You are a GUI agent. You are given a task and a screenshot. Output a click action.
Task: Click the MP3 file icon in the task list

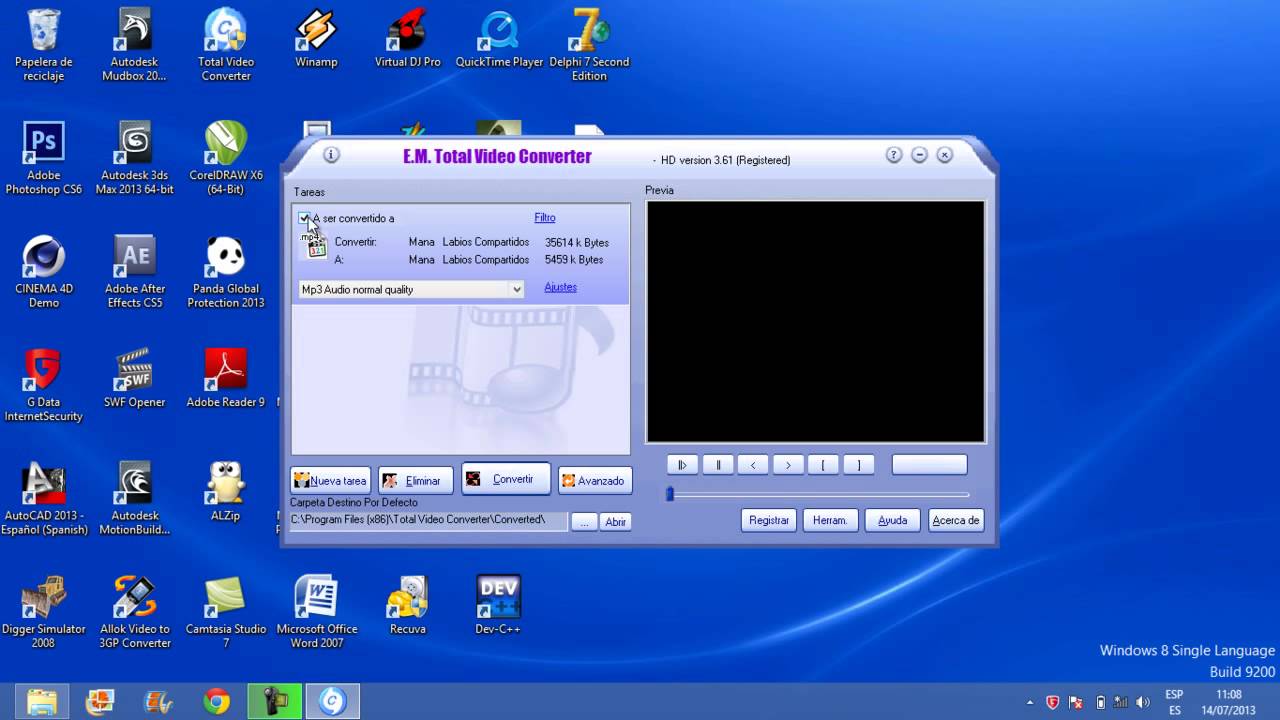[x=315, y=245]
